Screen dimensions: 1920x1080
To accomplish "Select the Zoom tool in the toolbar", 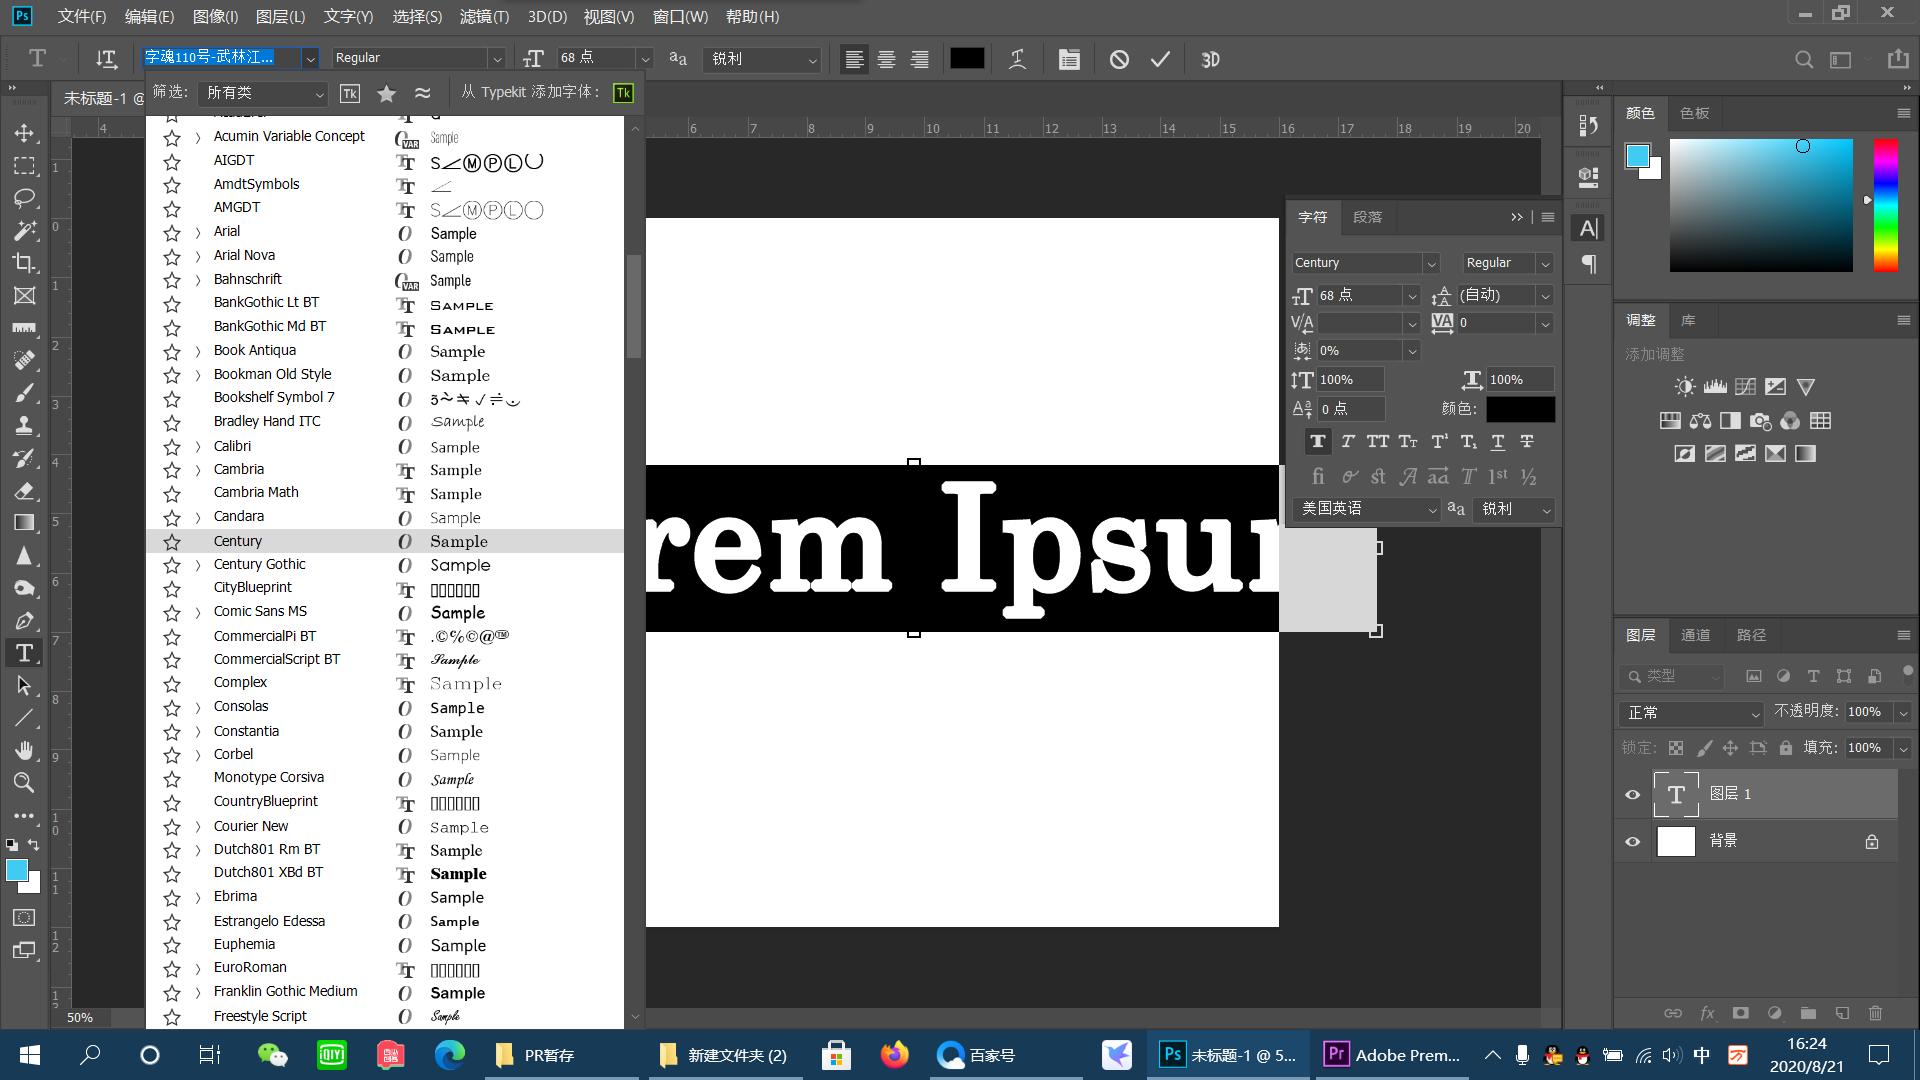I will click(25, 783).
